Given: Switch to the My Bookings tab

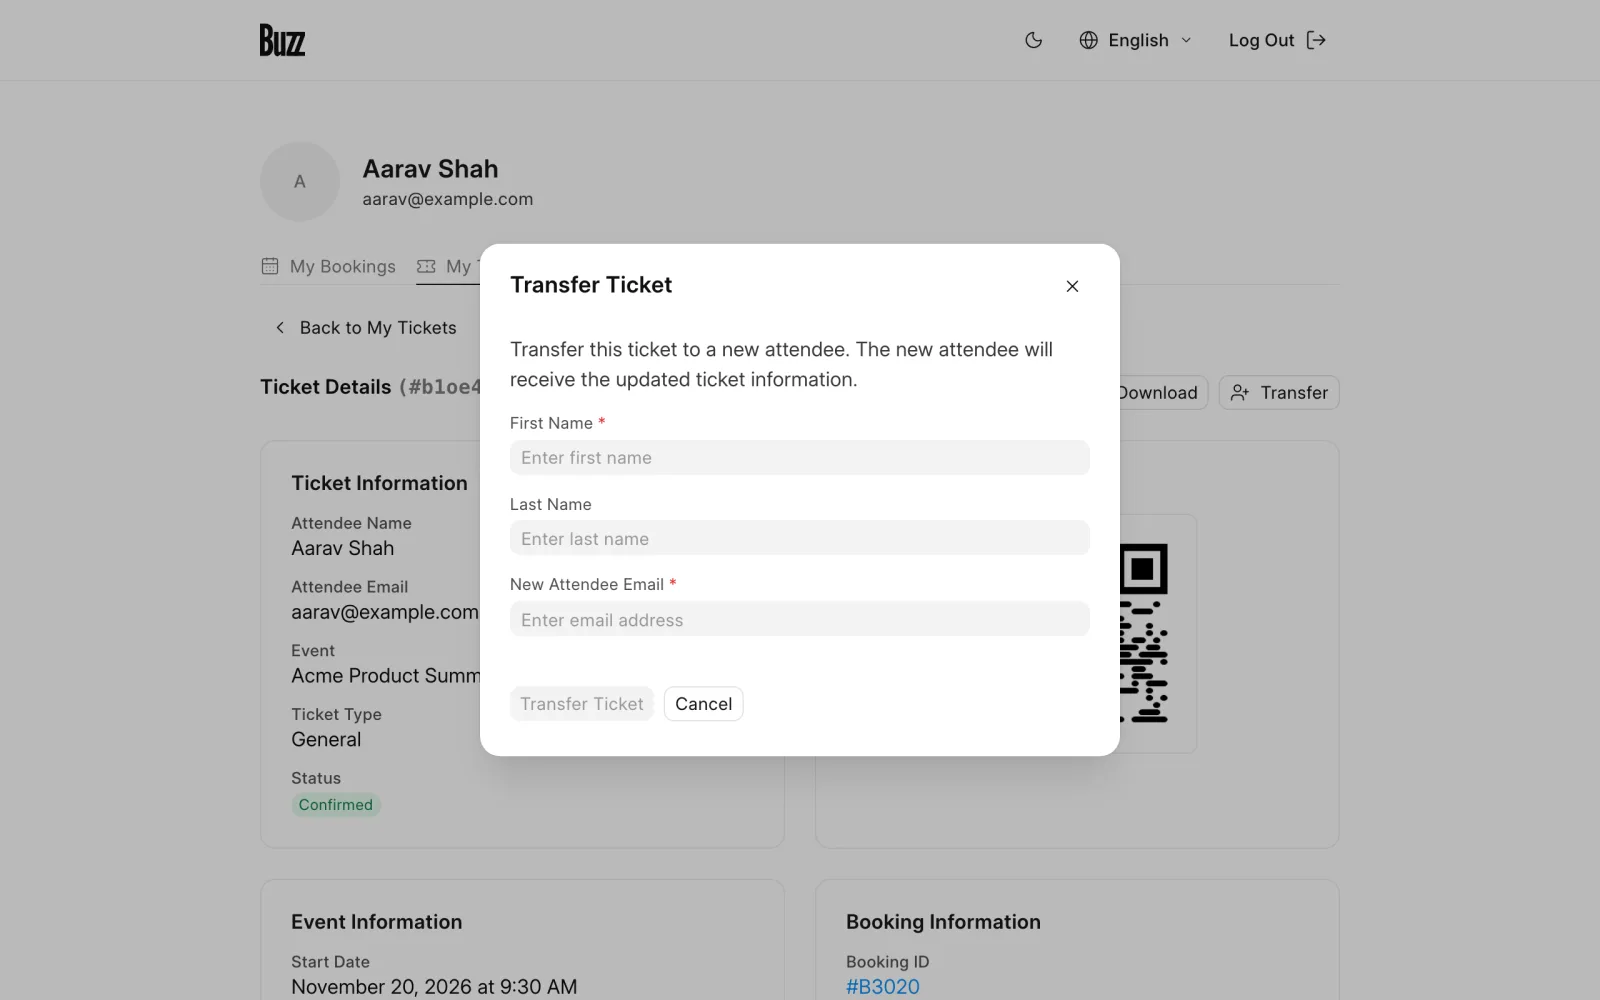Looking at the screenshot, I should click(328, 266).
